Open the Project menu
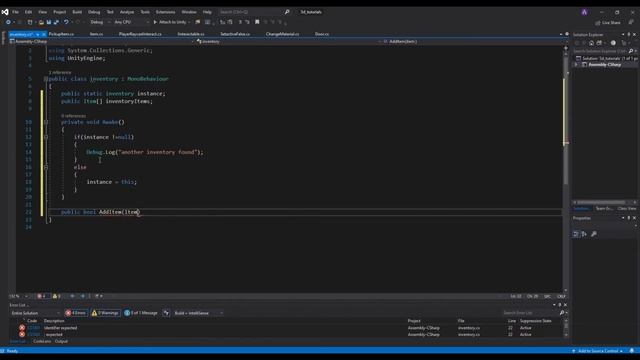This screenshot has width=640, height=360. [x=59, y=12]
